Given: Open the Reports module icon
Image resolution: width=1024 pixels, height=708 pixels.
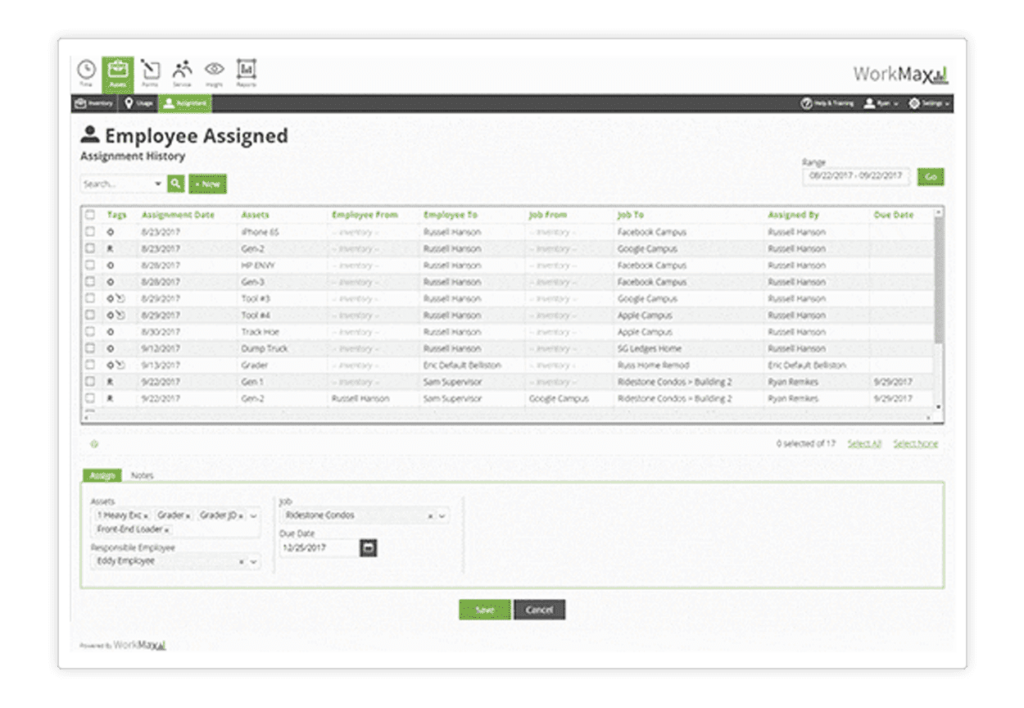Looking at the screenshot, I should [246, 70].
